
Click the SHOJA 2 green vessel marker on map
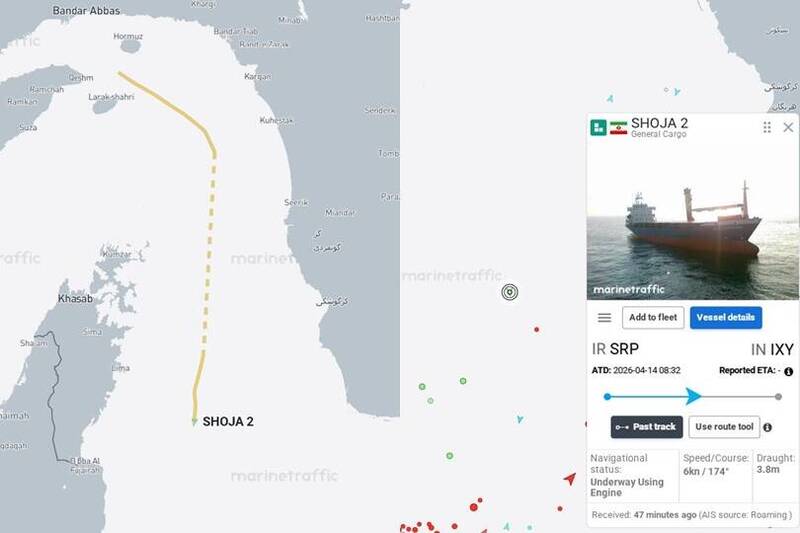point(194,422)
